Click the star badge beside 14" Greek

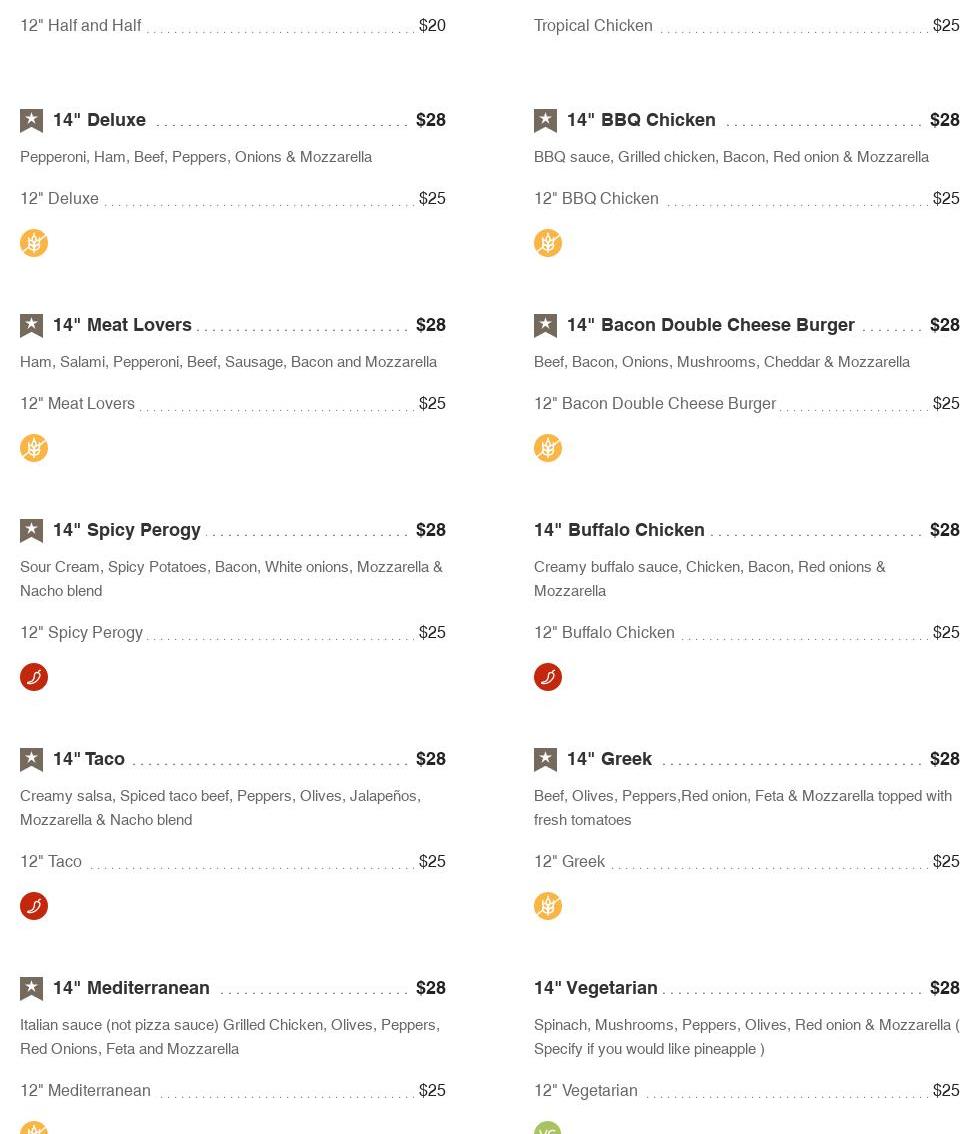pyautogui.click(x=545, y=760)
